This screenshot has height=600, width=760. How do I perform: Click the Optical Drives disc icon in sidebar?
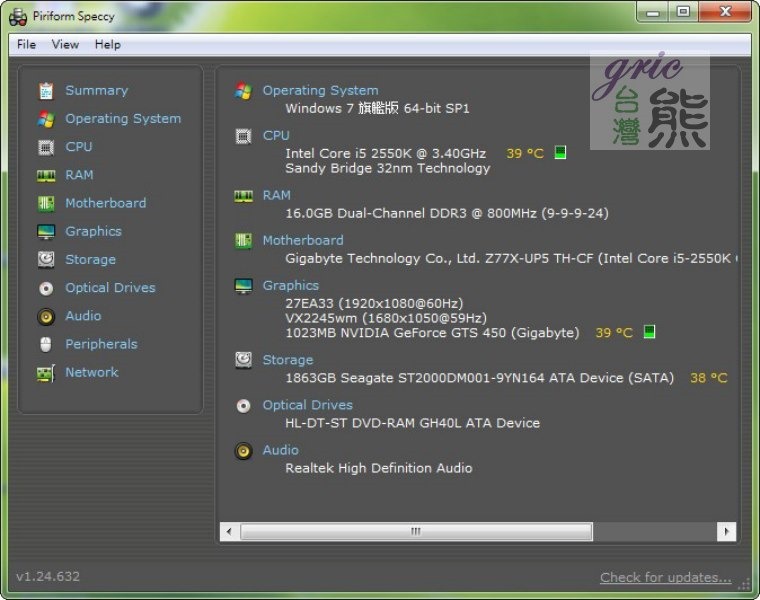click(46, 288)
